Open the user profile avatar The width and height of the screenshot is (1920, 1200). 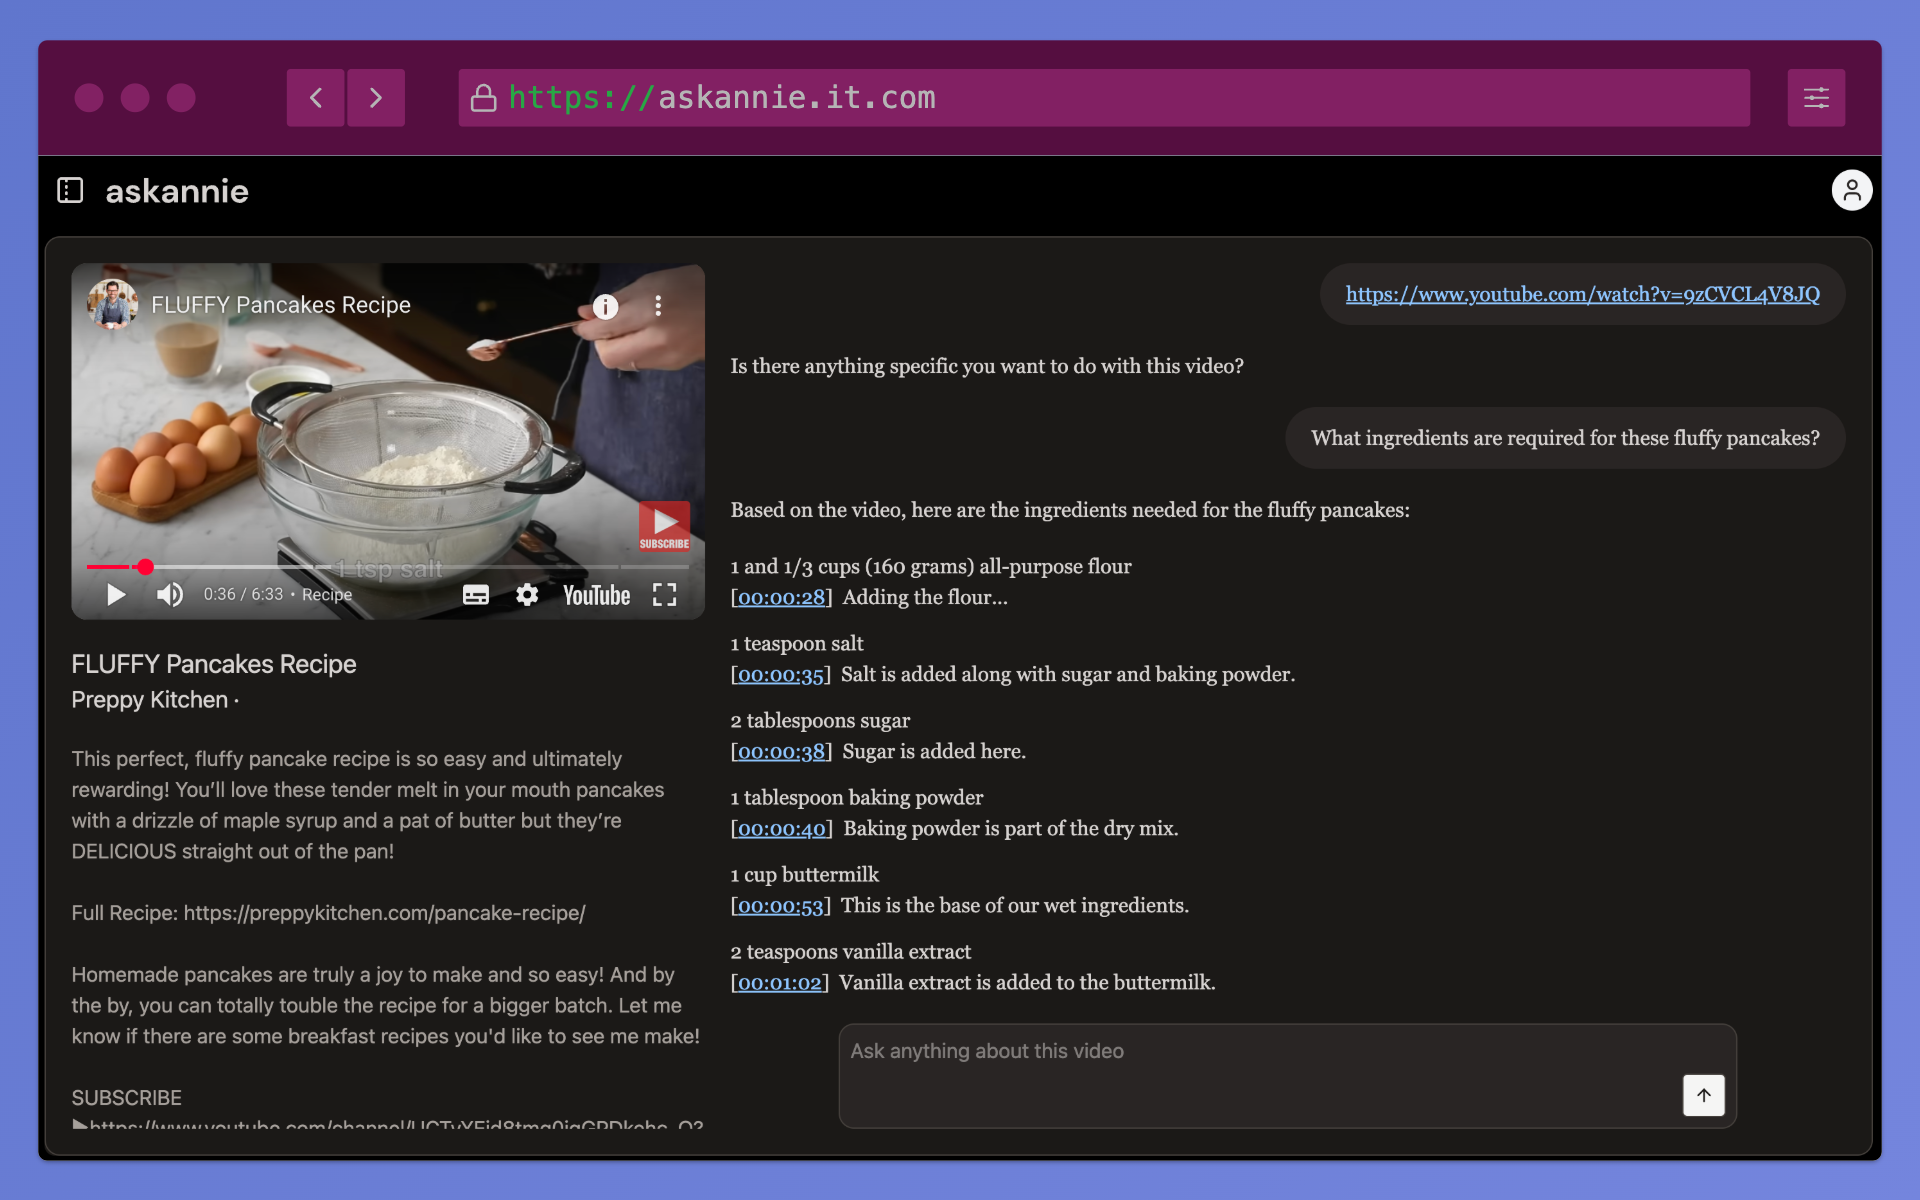point(1852,190)
